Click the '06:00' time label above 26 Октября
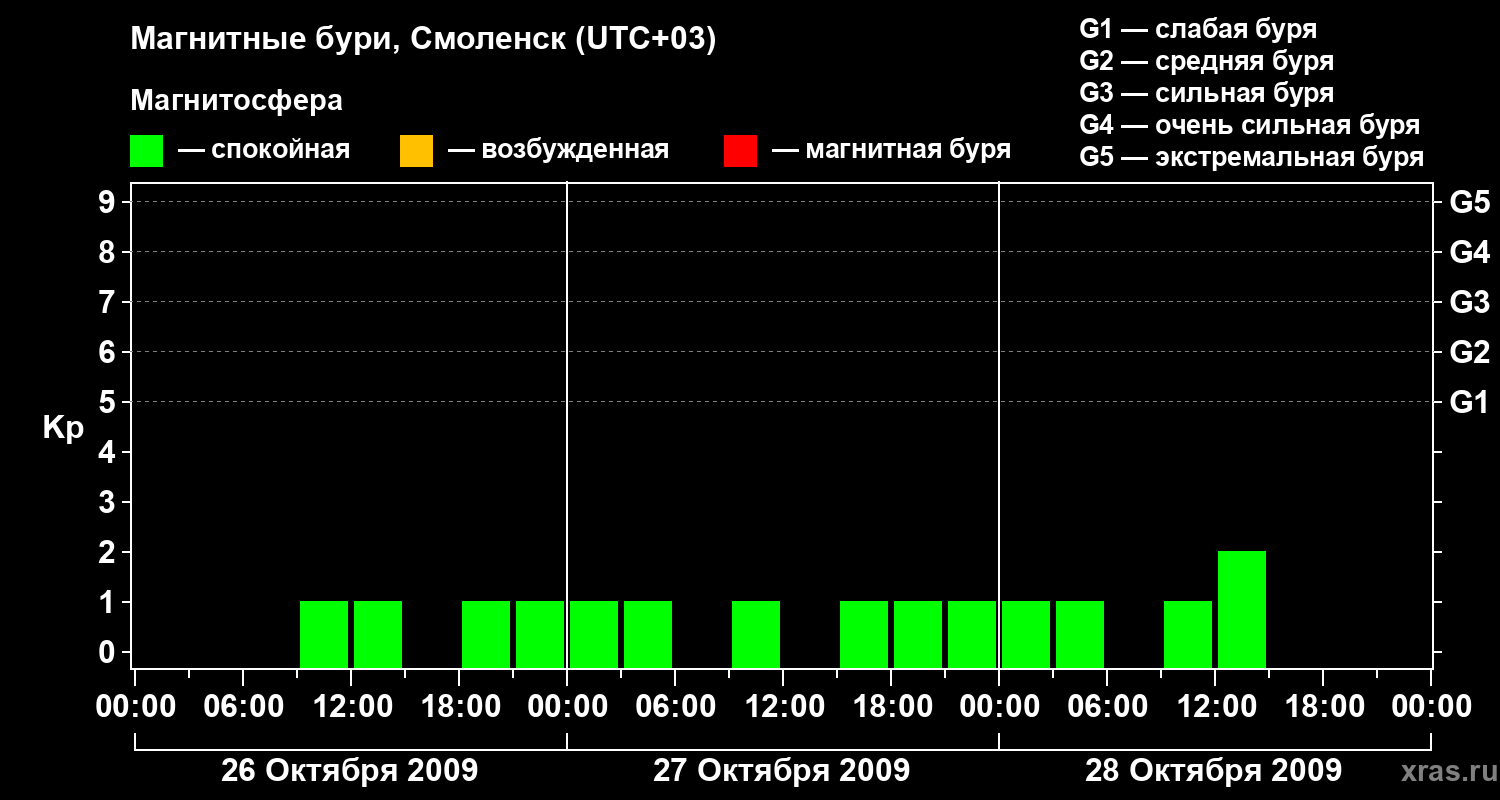The image size is (1500, 800). [243, 707]
